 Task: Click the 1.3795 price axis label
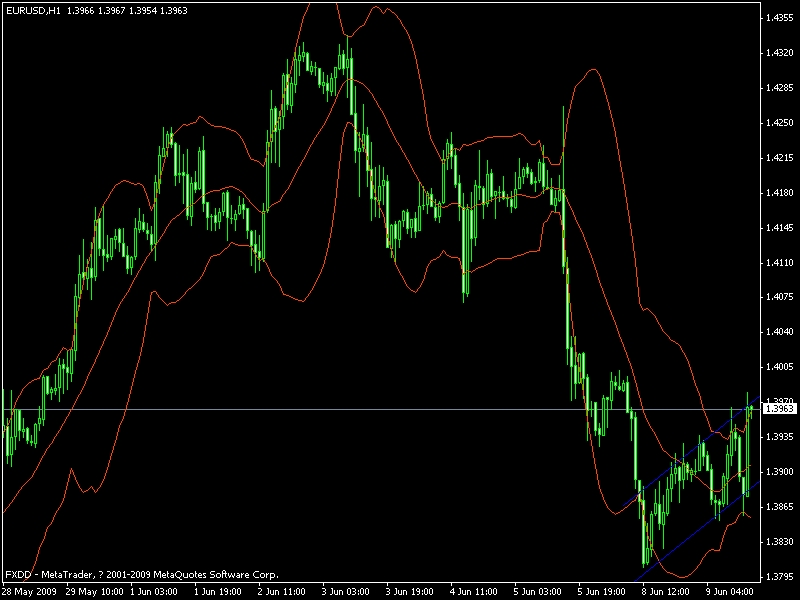coord(780,577)
